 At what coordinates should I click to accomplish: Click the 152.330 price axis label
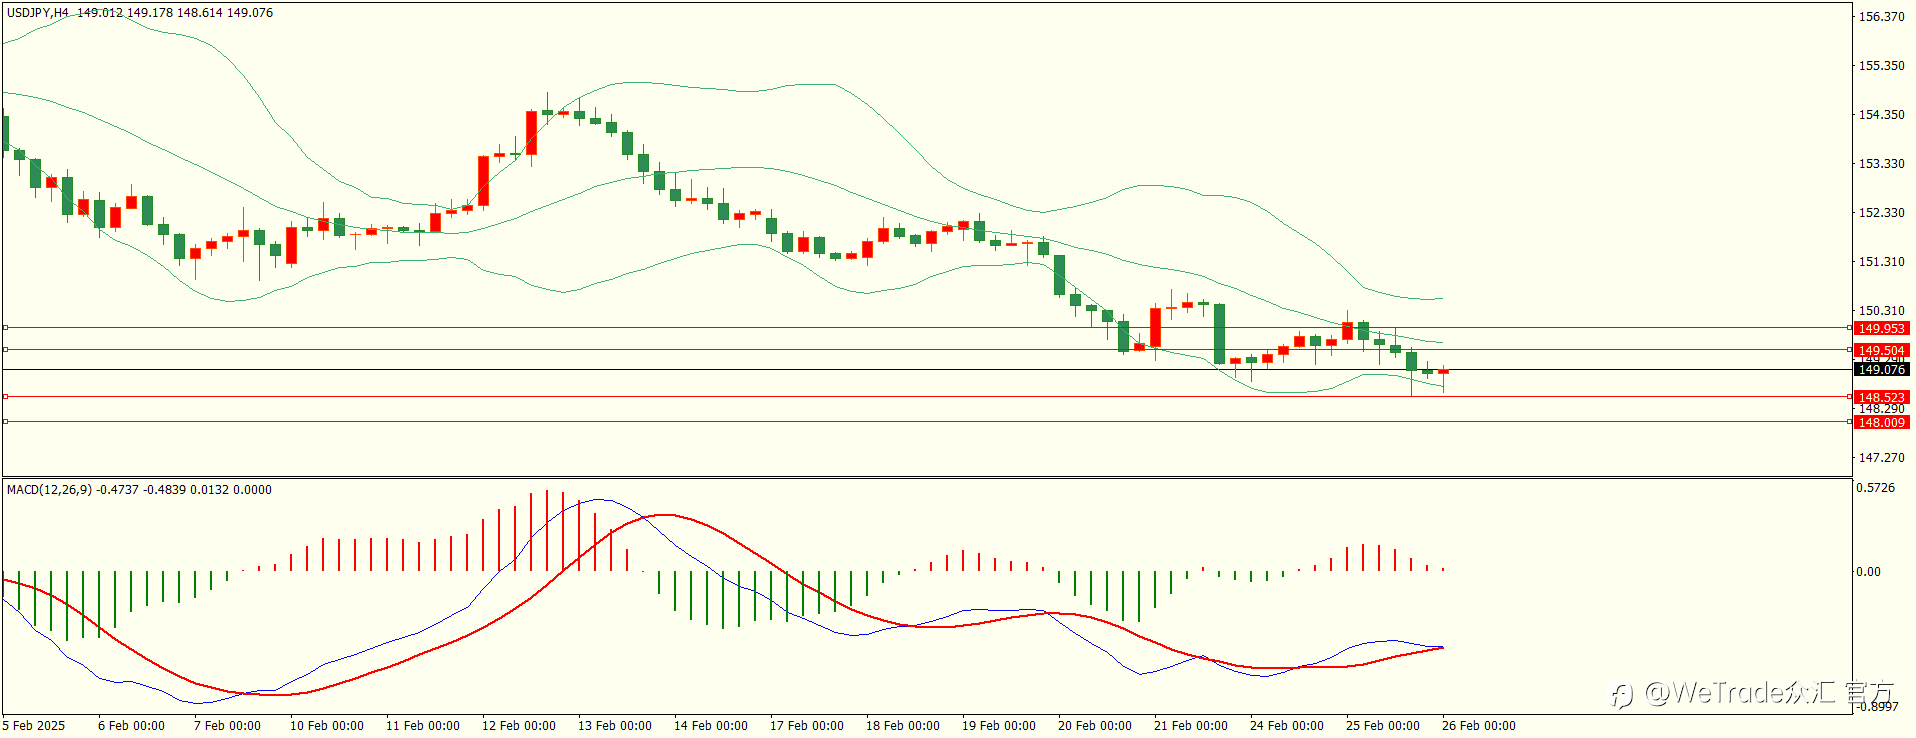[x=1881, y=213]
